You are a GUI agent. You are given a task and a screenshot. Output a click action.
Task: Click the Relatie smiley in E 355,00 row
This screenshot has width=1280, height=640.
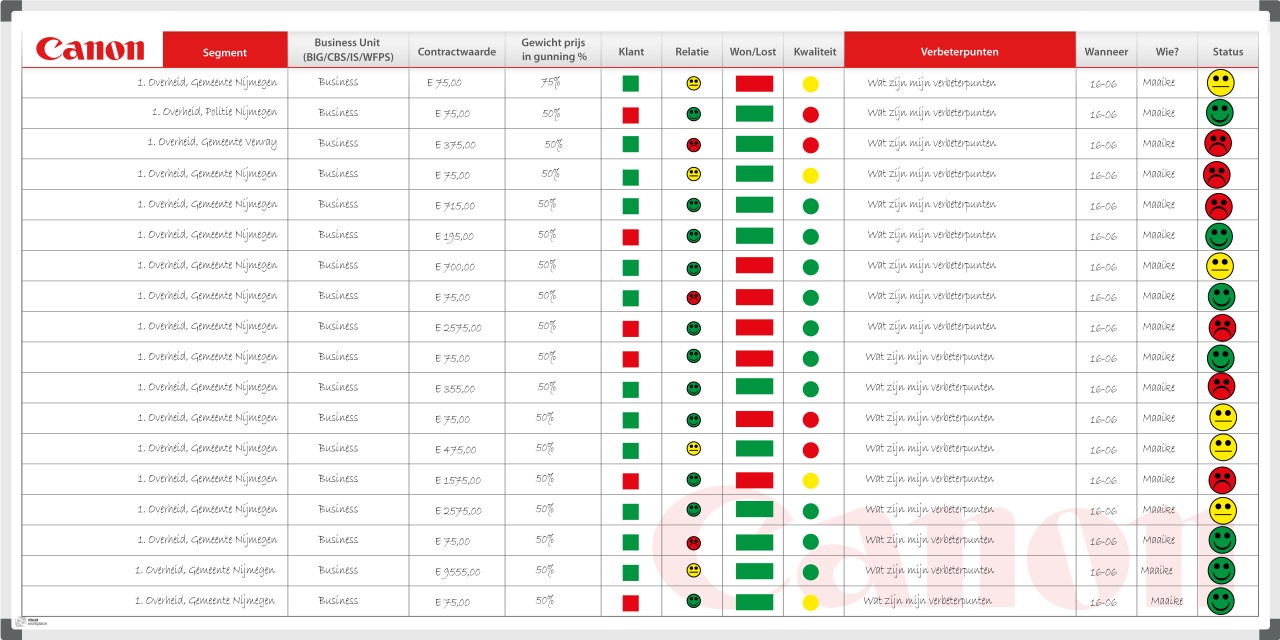694,388
